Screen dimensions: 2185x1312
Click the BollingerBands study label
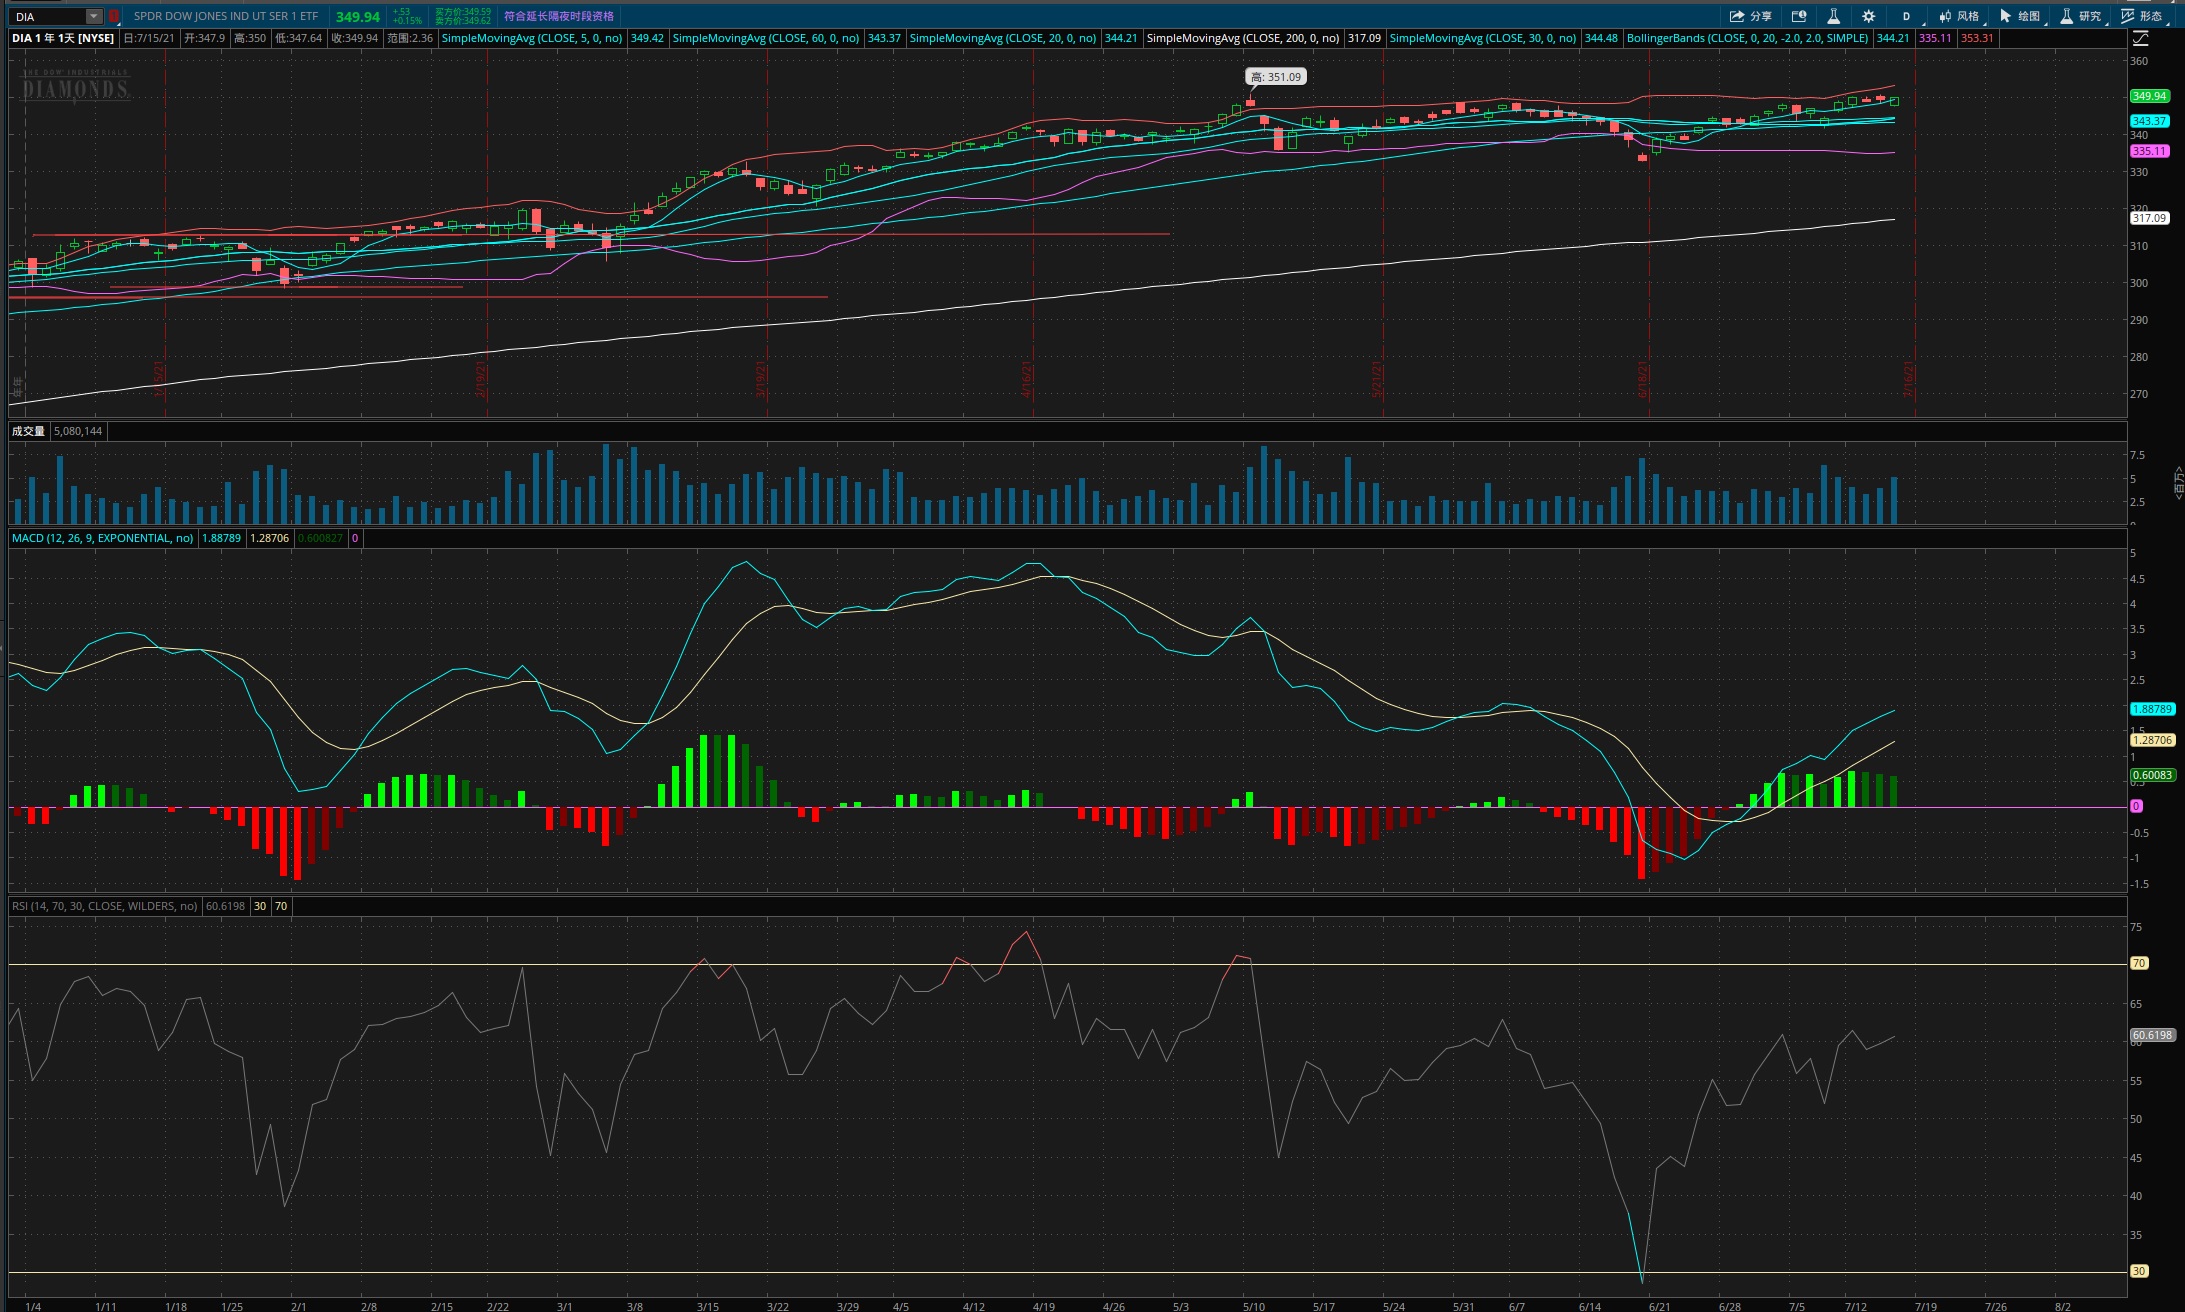click(x=1747, y=38)
